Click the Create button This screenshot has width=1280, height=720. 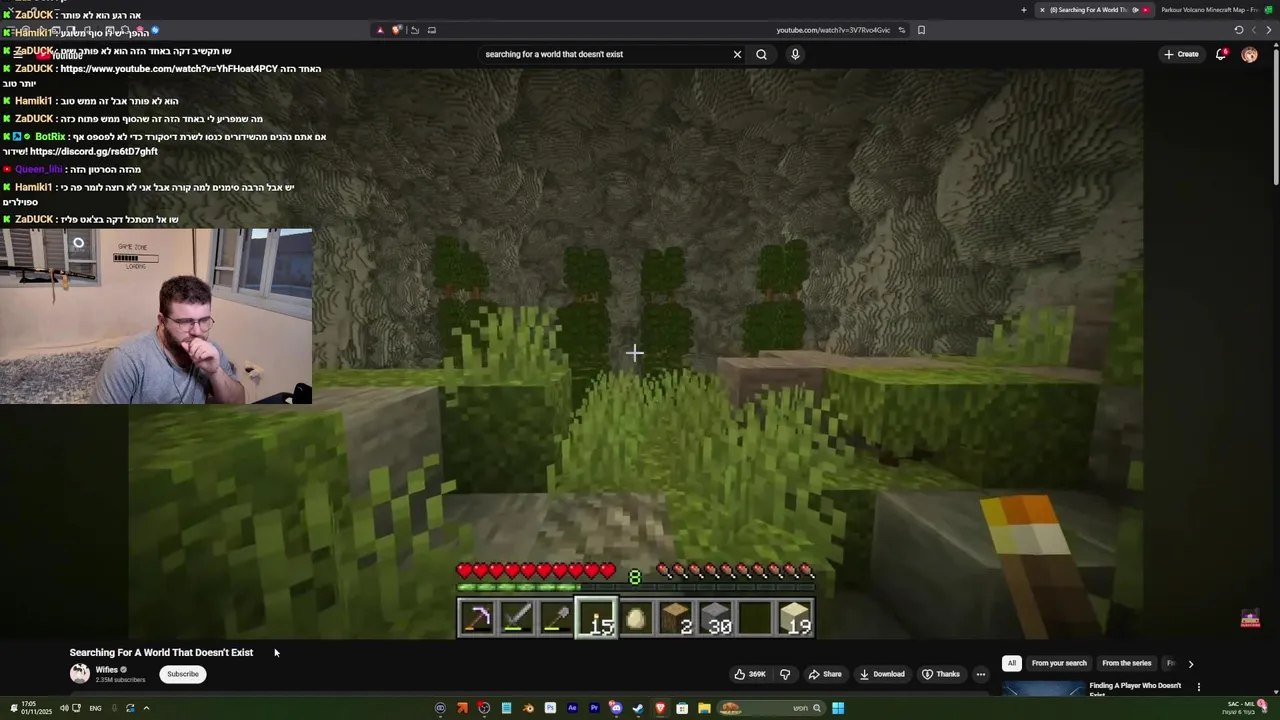(1181, 54)
